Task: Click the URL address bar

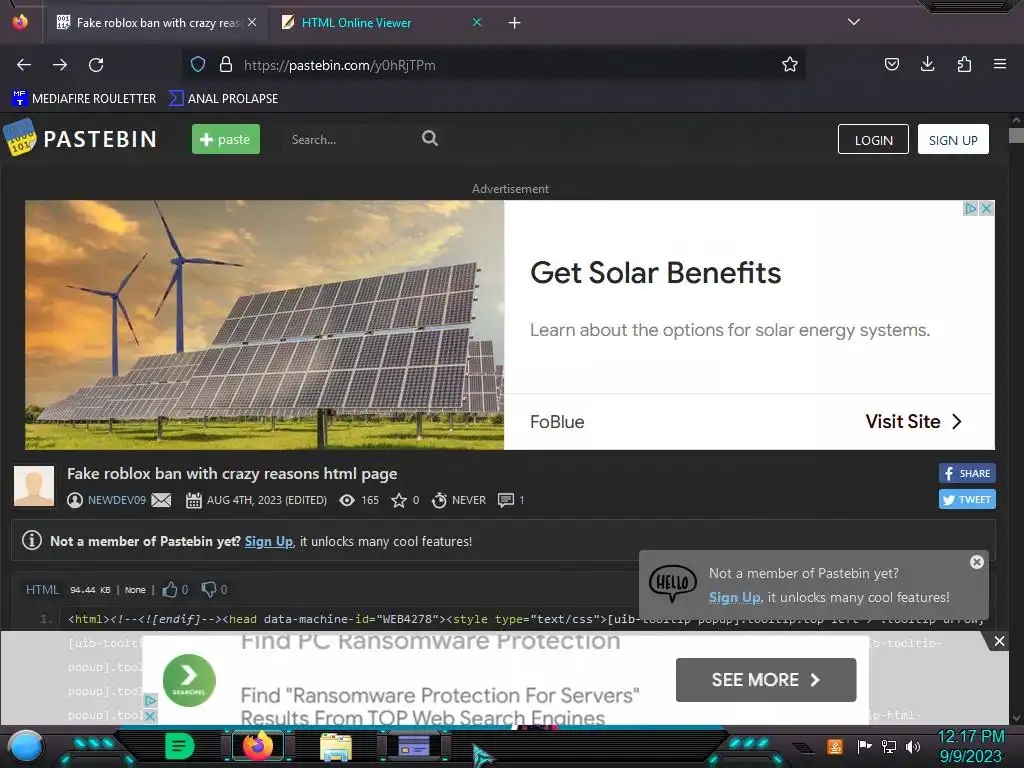Action: [496, 65]
